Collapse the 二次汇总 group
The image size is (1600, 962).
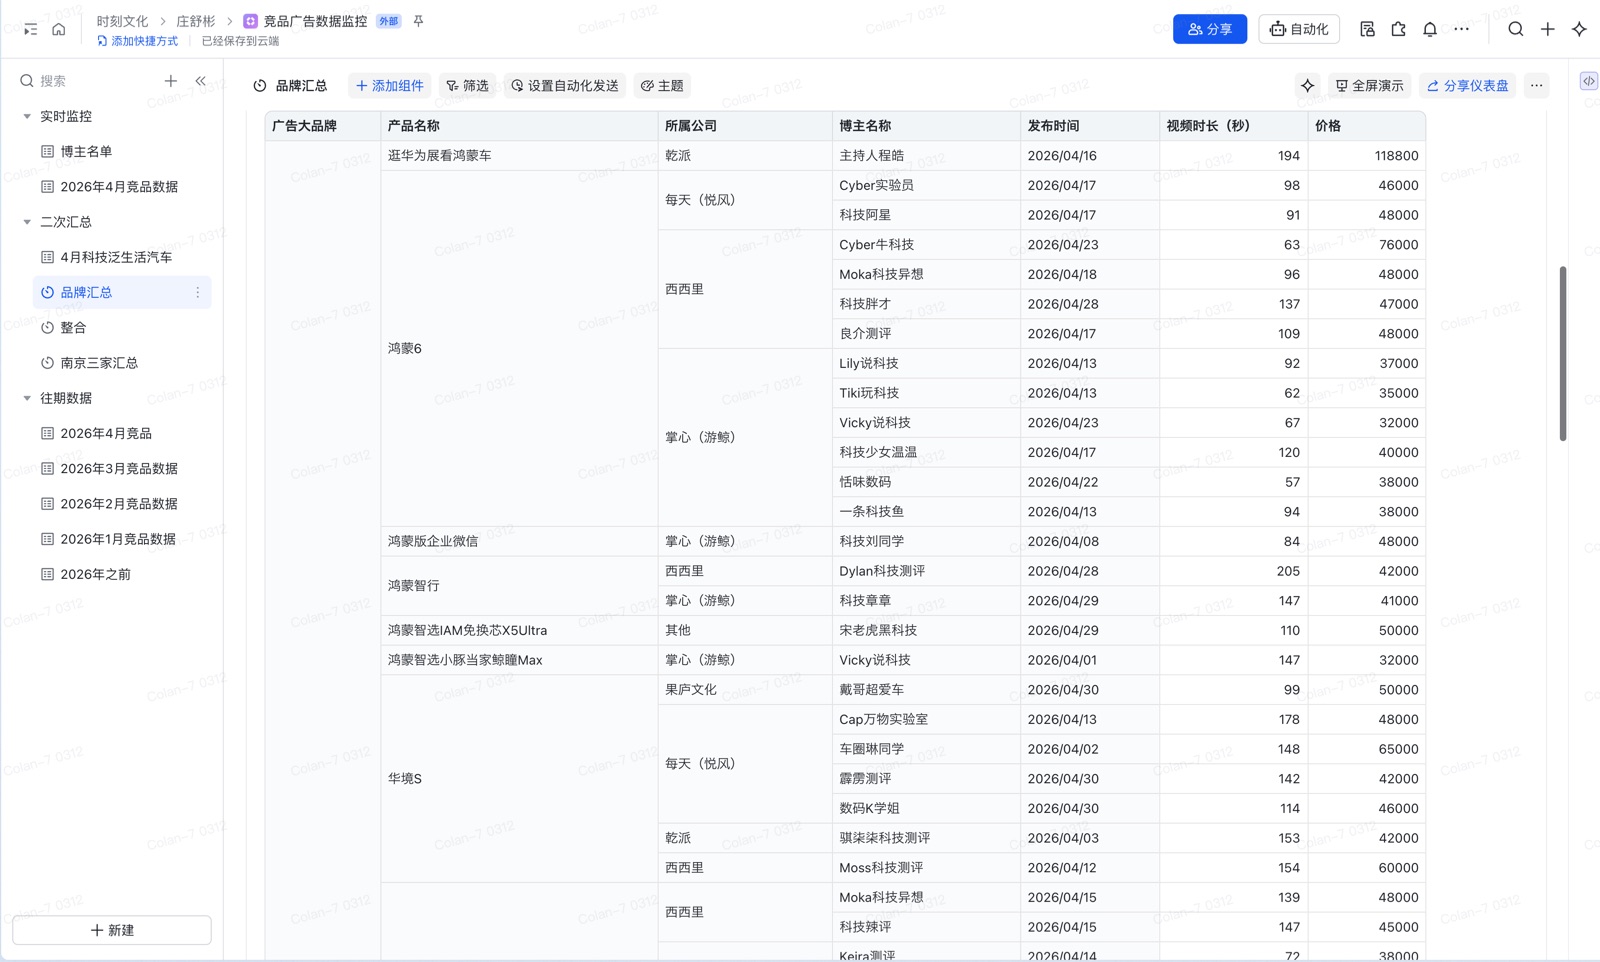click(x=27, y=222)
